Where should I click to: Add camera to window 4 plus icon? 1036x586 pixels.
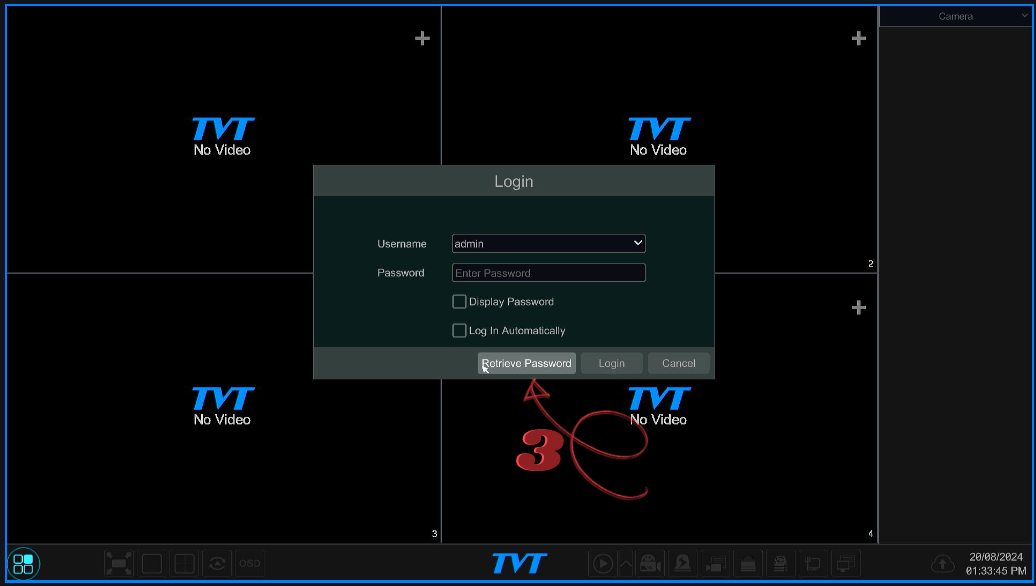point(858,307)
